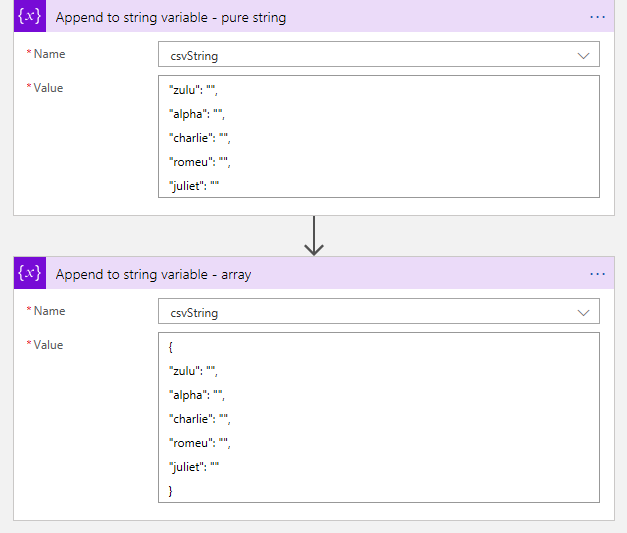The width and height of the screenshot is (627, 533).
Task: Click the Value label in the array action
Action: [48, 345]
